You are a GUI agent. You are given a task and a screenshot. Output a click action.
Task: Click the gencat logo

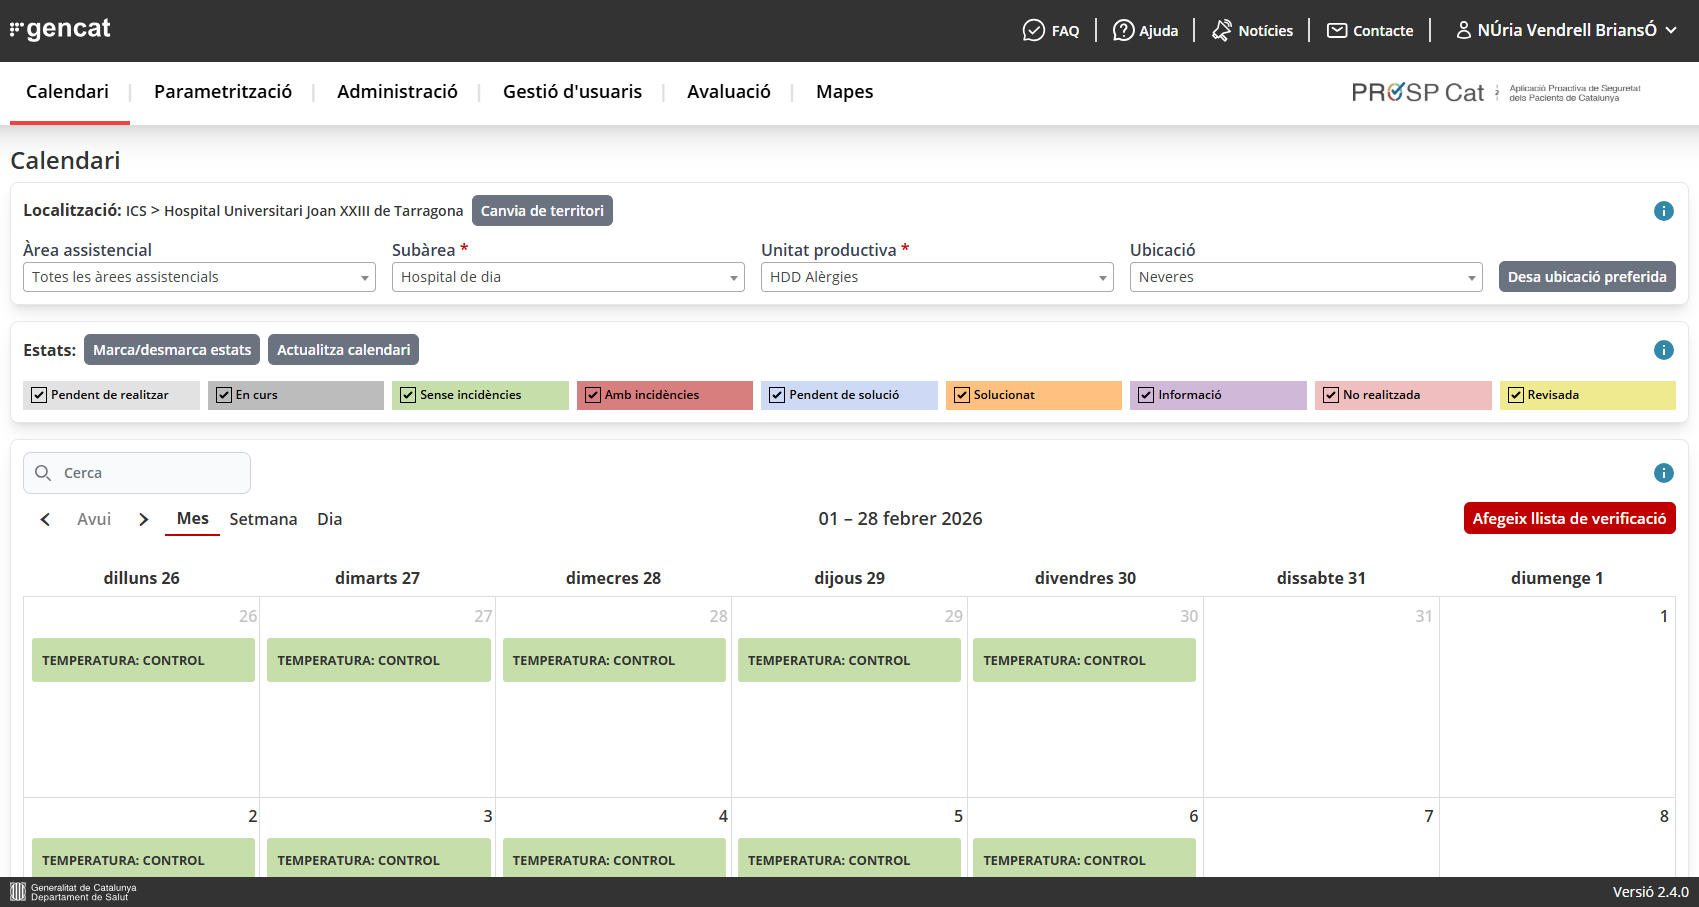tap(60, 29)
